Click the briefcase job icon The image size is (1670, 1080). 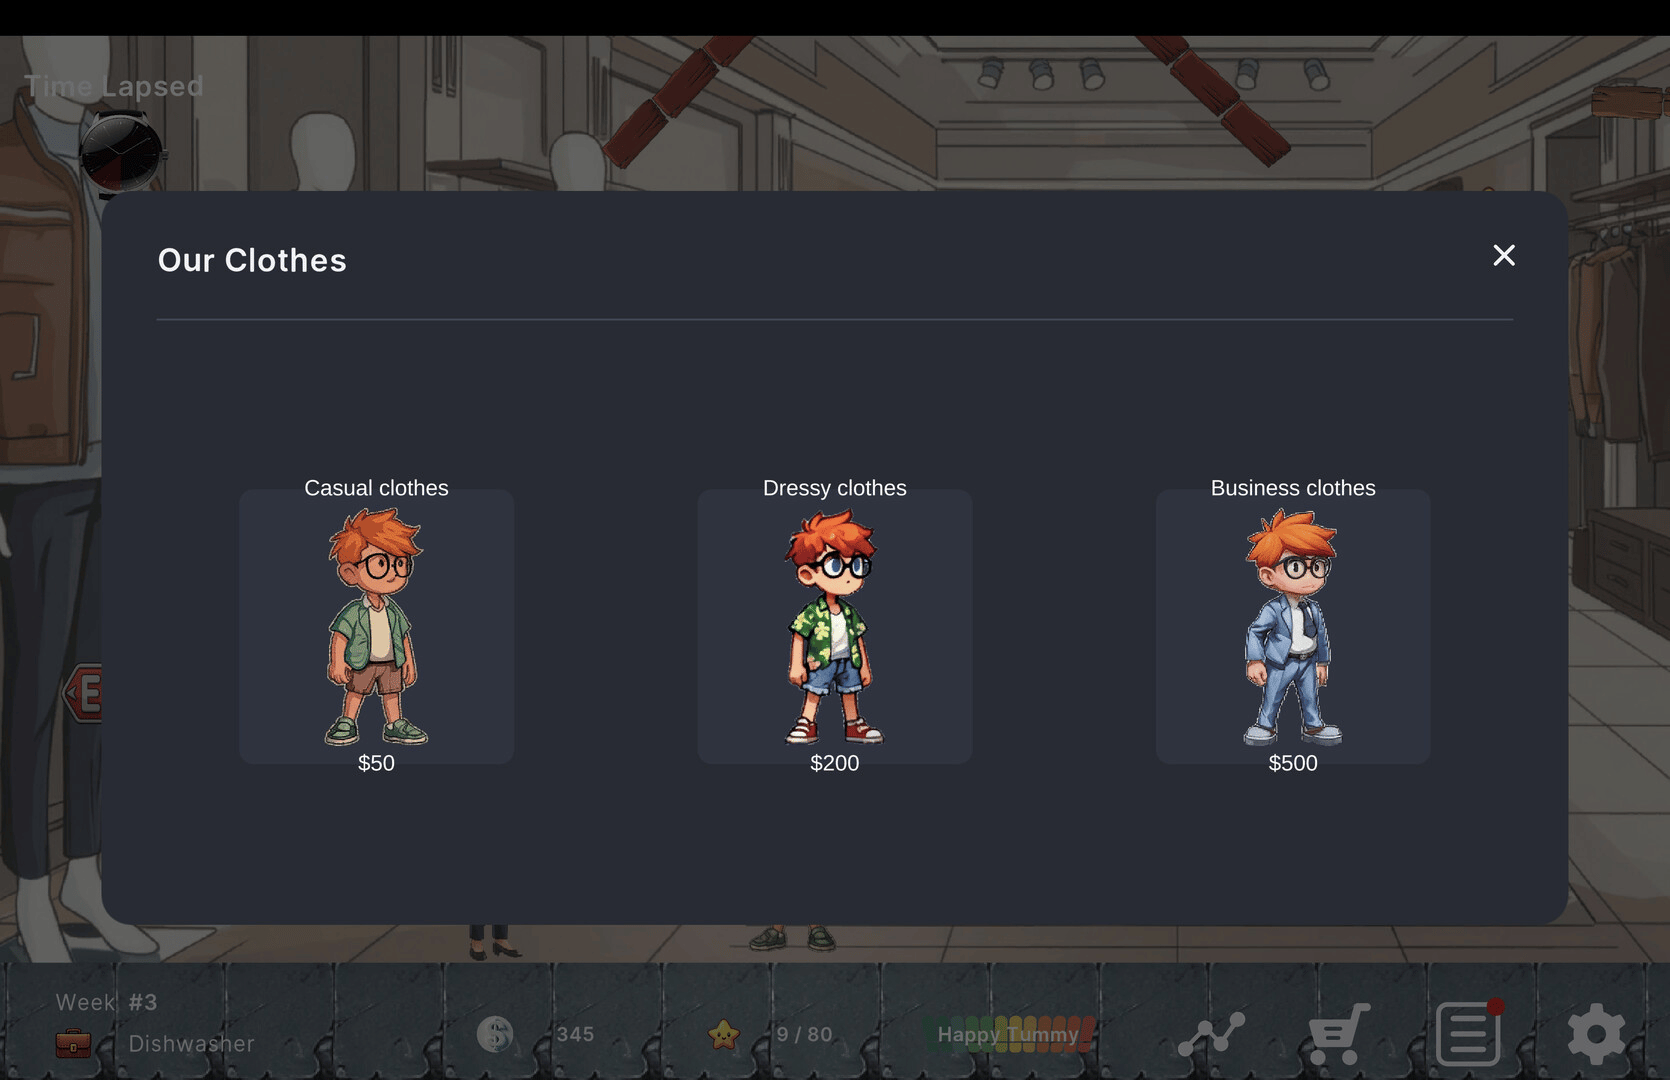click(x=73, y=1044)
